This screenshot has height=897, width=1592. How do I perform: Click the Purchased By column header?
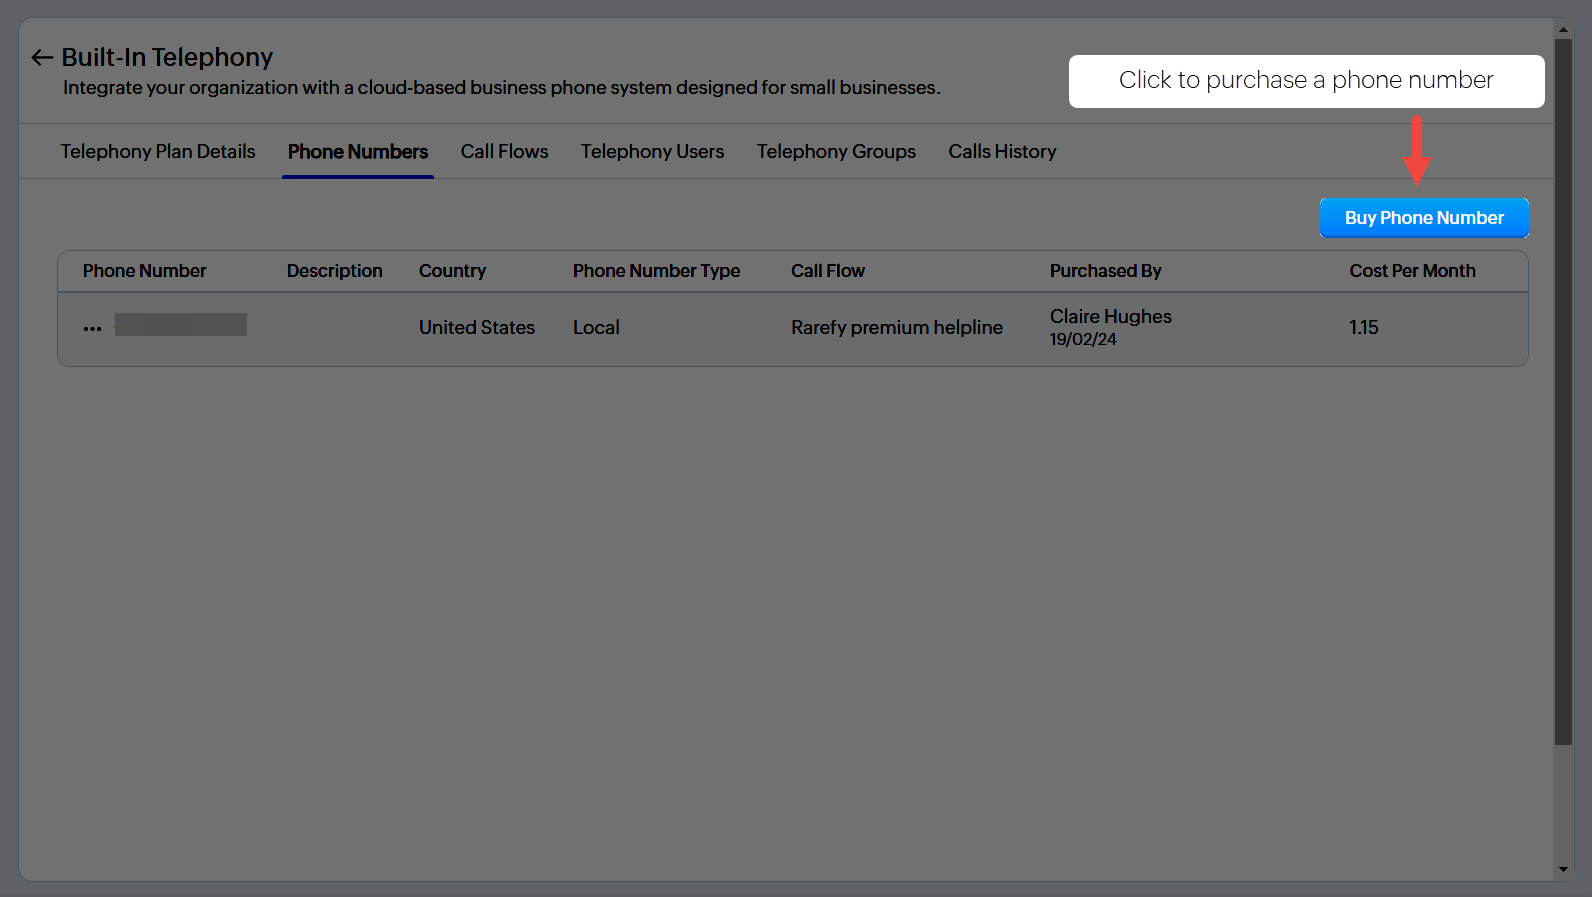[1105, 271]
